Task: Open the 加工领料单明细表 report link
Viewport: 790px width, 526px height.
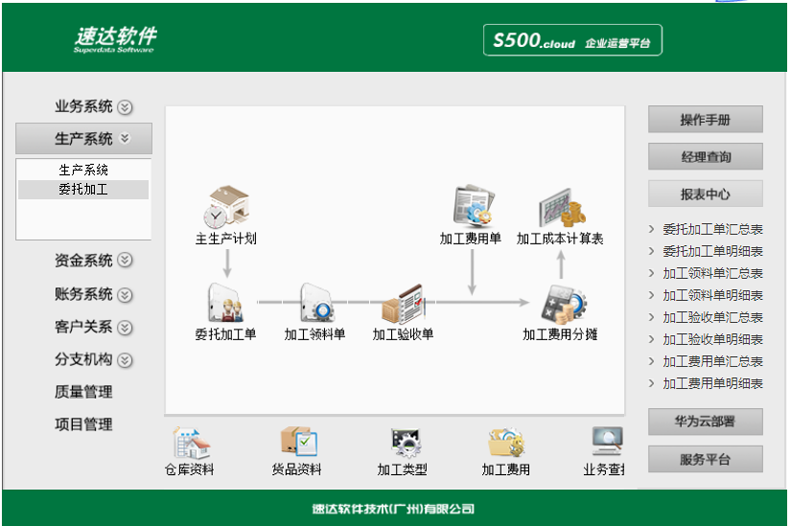Action: (712, 296)
